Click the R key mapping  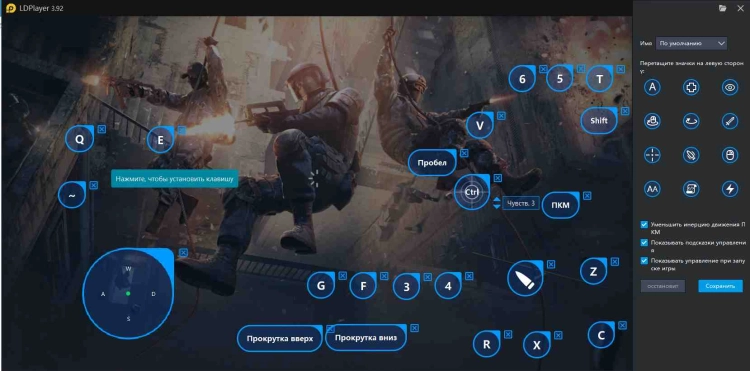[x=486, y=344]
